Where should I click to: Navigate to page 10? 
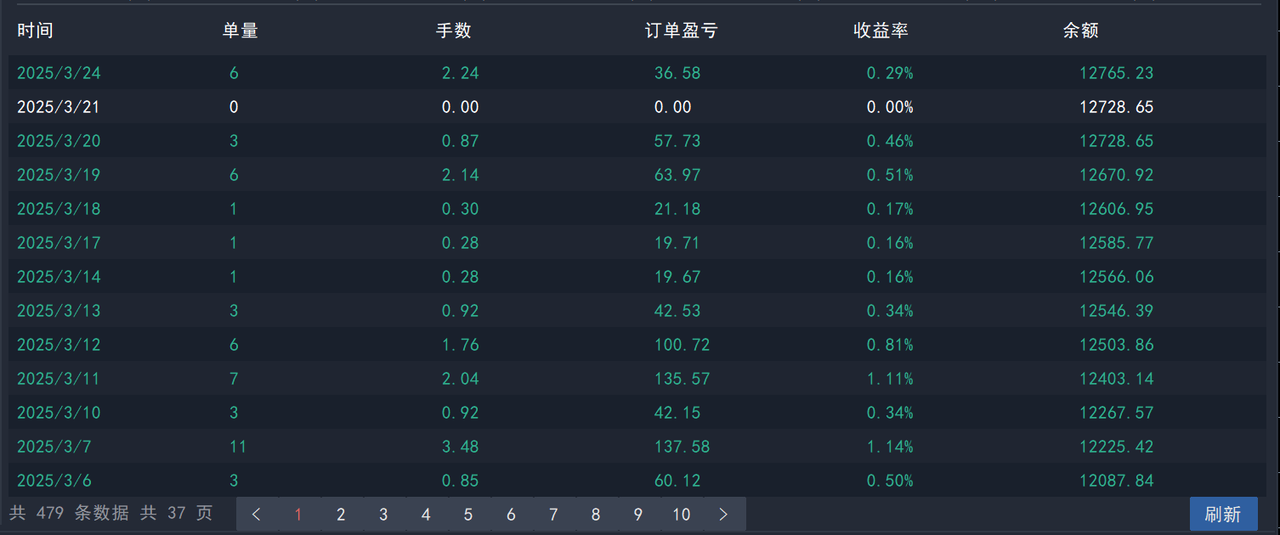681,514
